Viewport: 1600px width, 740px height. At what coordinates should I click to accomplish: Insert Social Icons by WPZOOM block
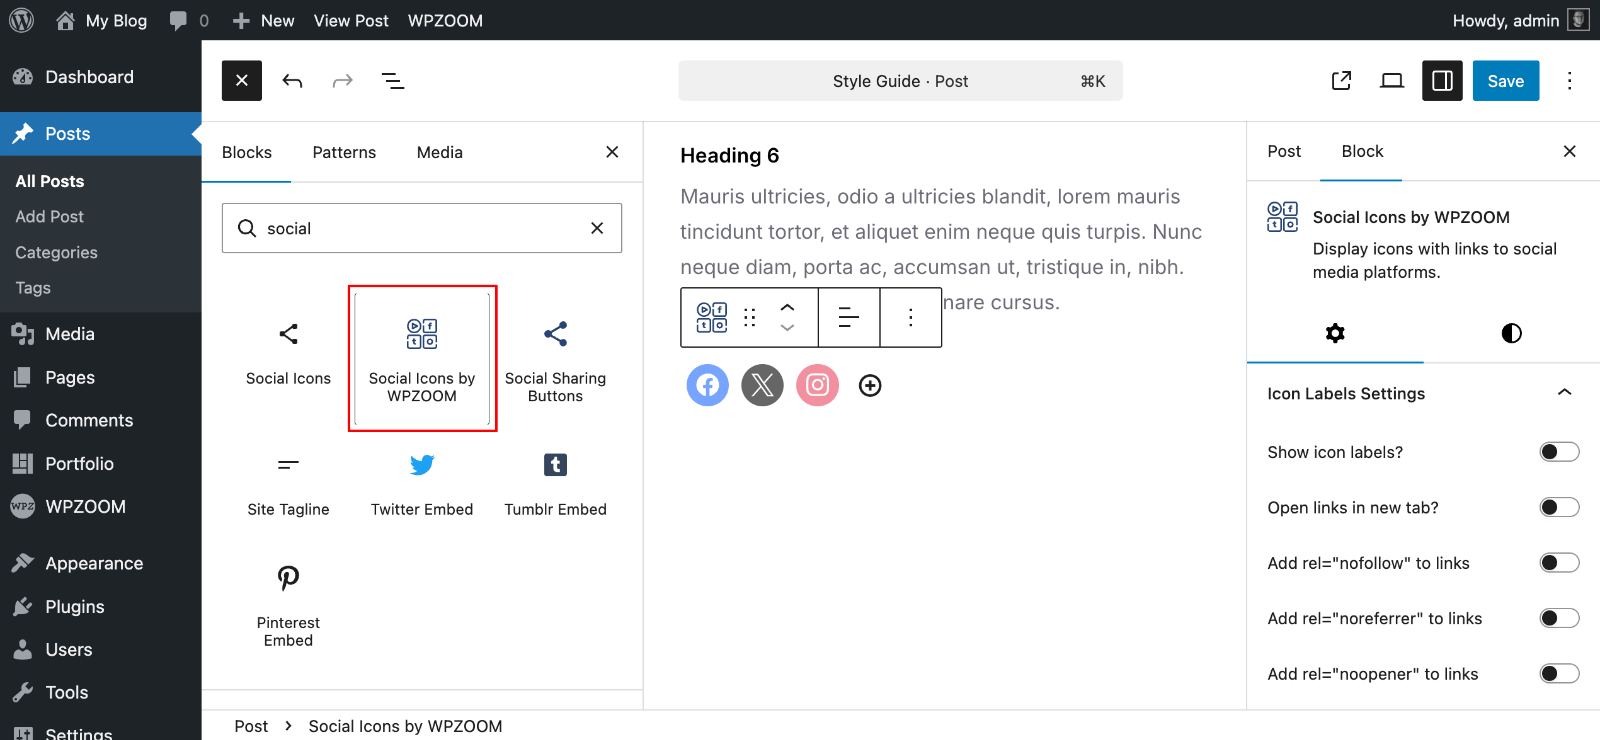[422, 359]
